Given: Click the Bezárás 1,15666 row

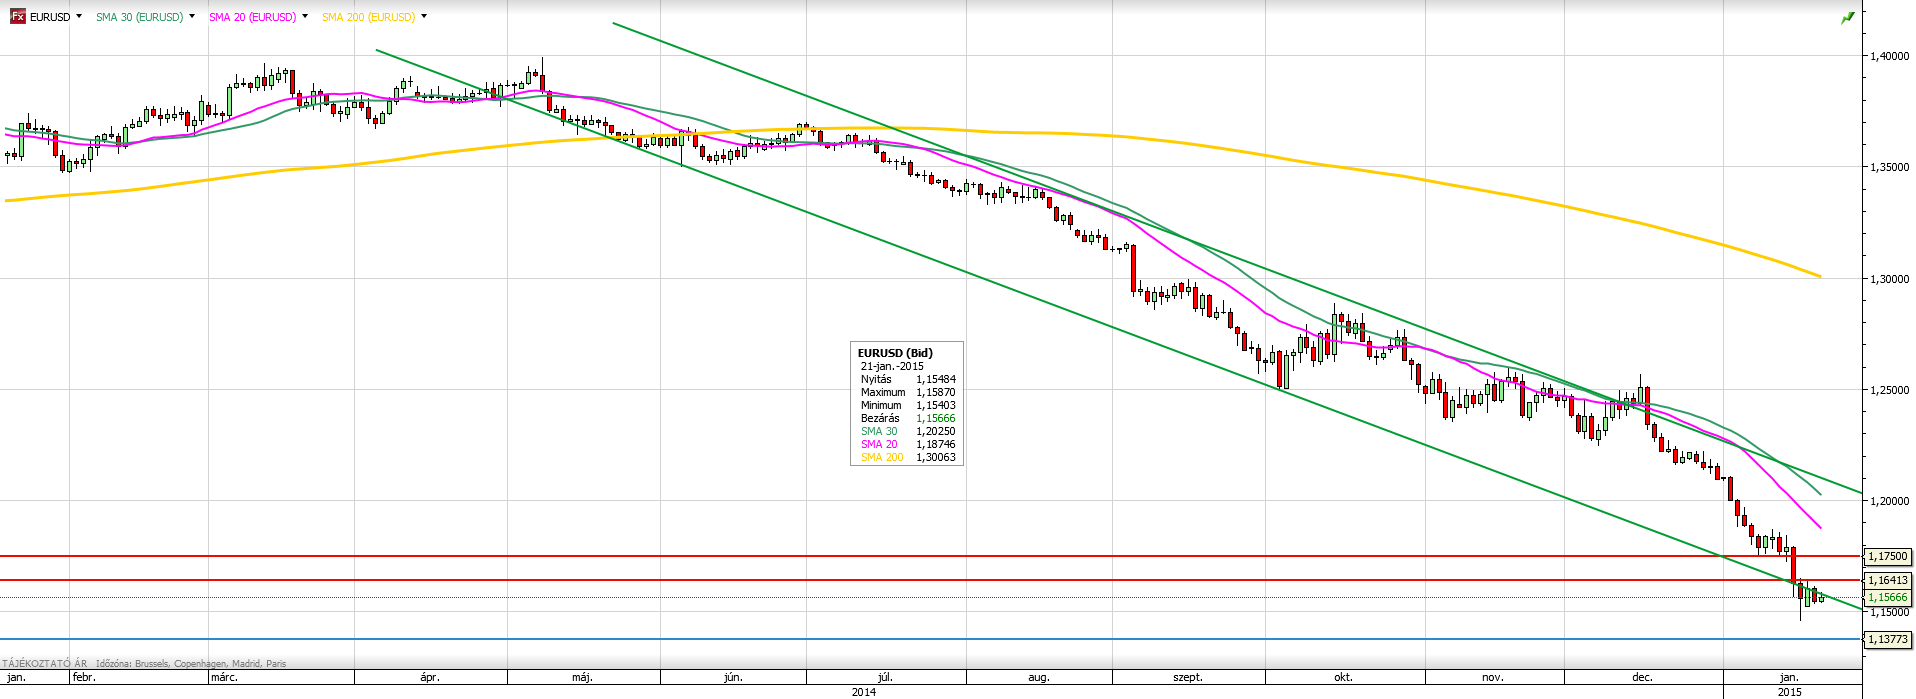Looking at the screenshot, I should tap(908, 418).
